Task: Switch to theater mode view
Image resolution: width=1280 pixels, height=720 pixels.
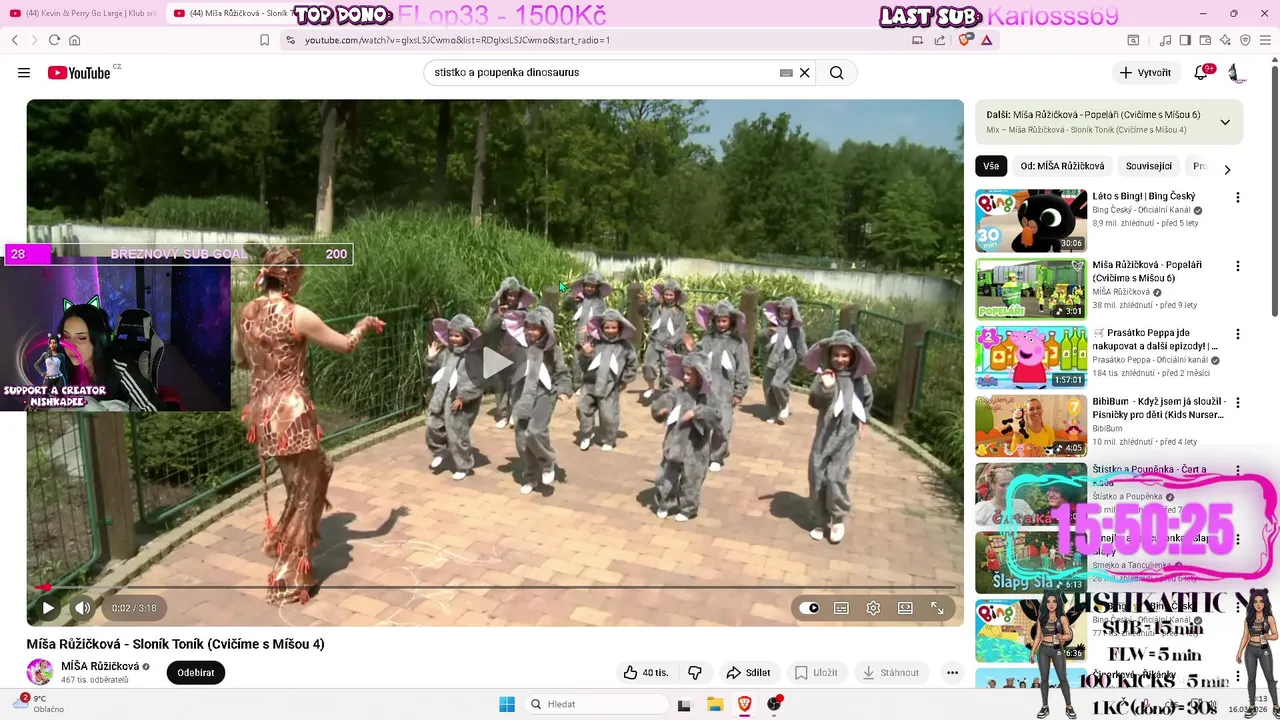Action: 905,608
